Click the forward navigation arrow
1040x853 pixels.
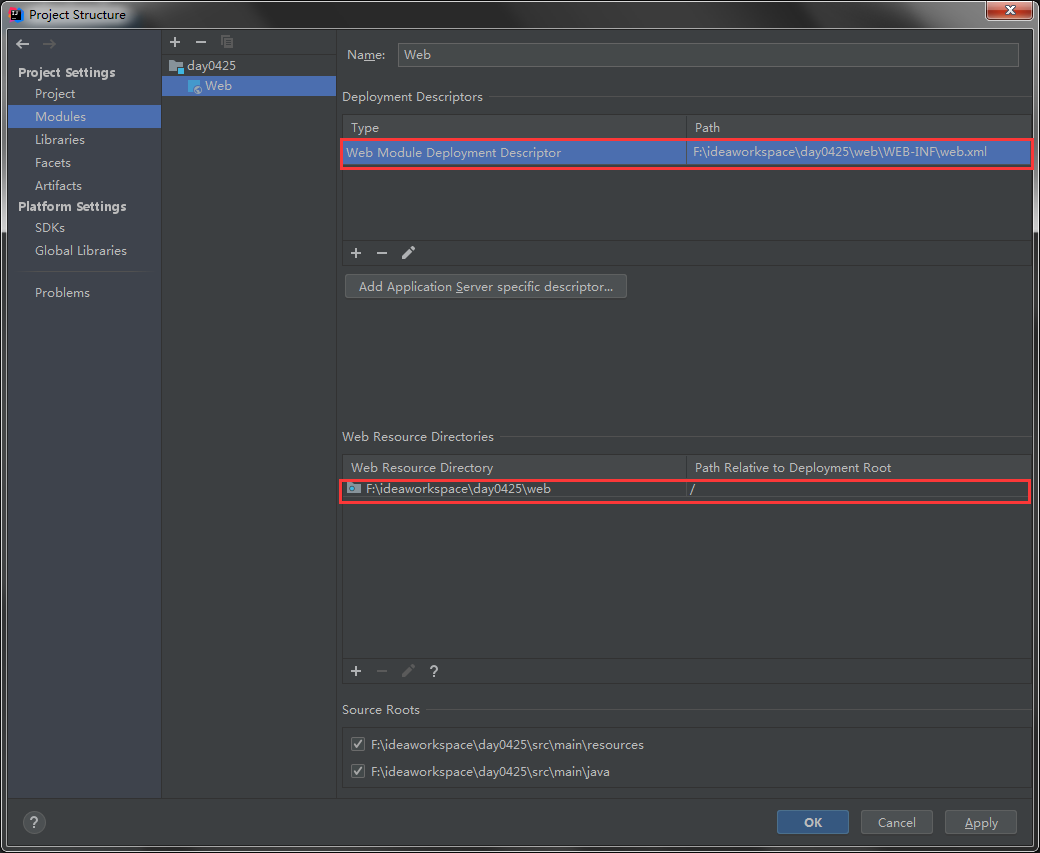click(49, 44)
